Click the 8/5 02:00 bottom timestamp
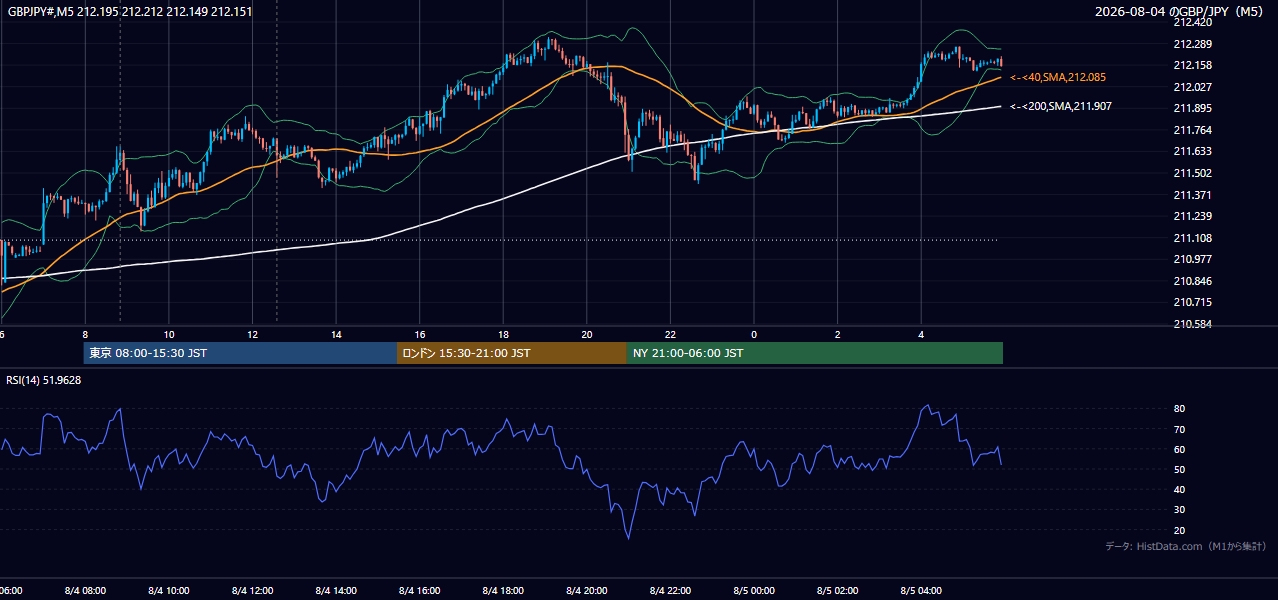Image resolution: width=1278 pixels, height=600 pixels. [x=837, y=590]
